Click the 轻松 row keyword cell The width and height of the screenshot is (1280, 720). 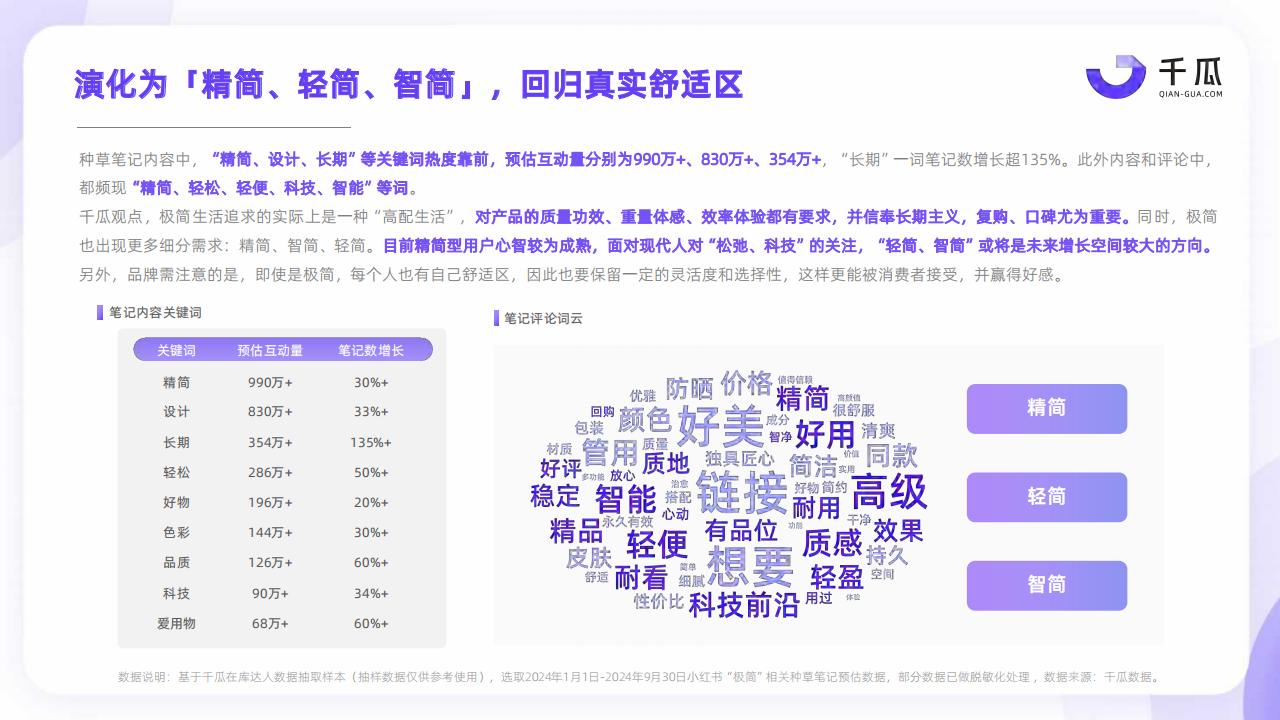(x=176, y=472)
